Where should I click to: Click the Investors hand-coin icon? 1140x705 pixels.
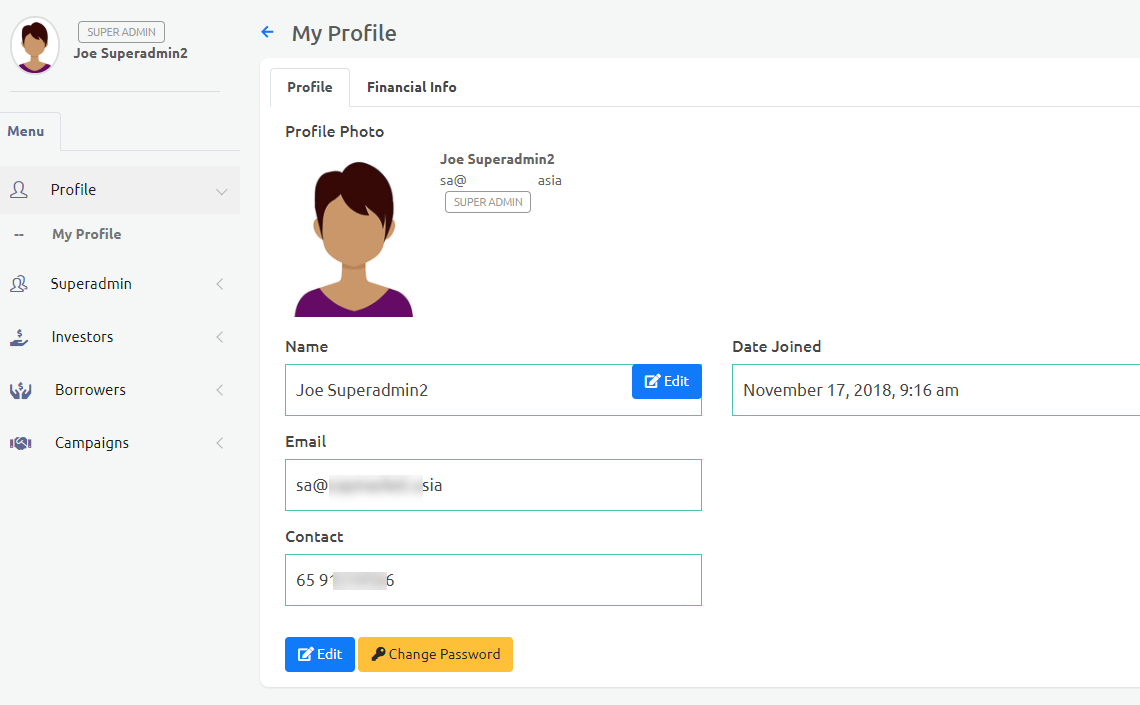19,337
